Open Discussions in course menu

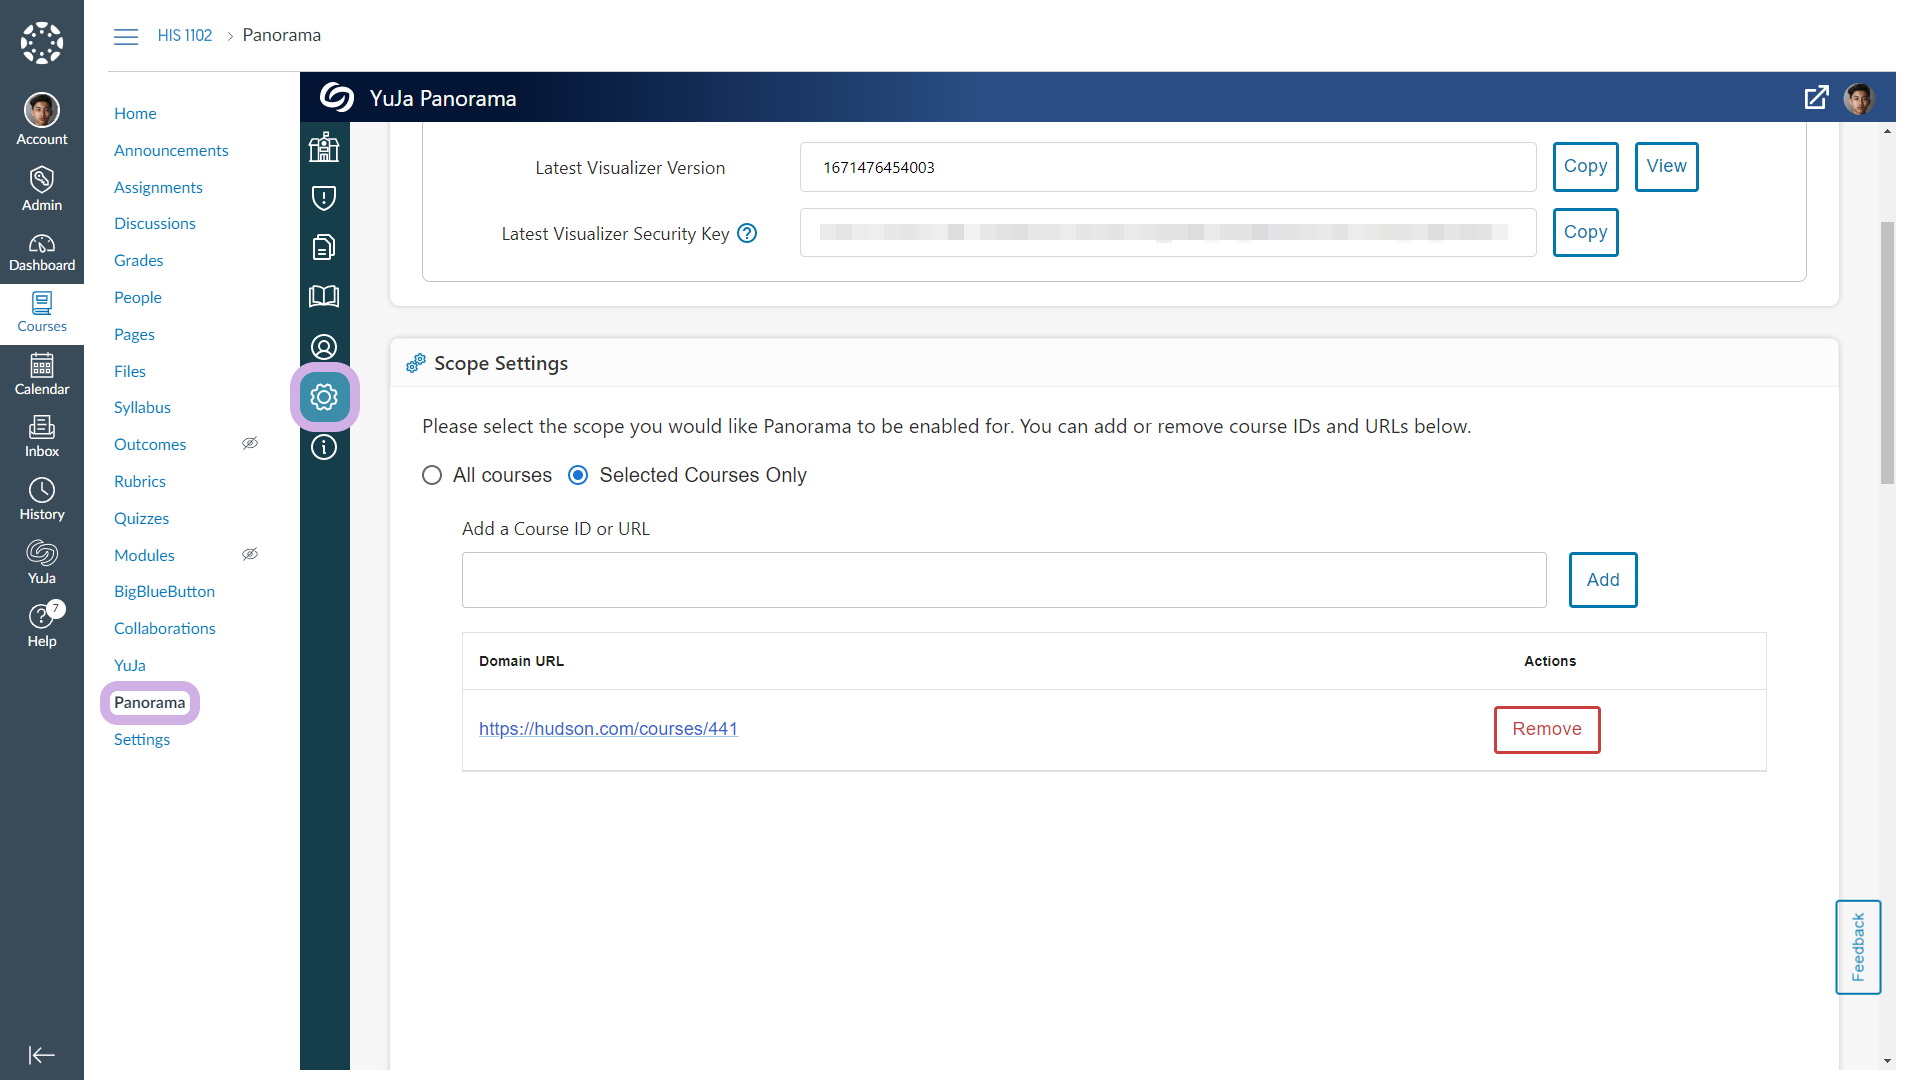click(155, 223)
